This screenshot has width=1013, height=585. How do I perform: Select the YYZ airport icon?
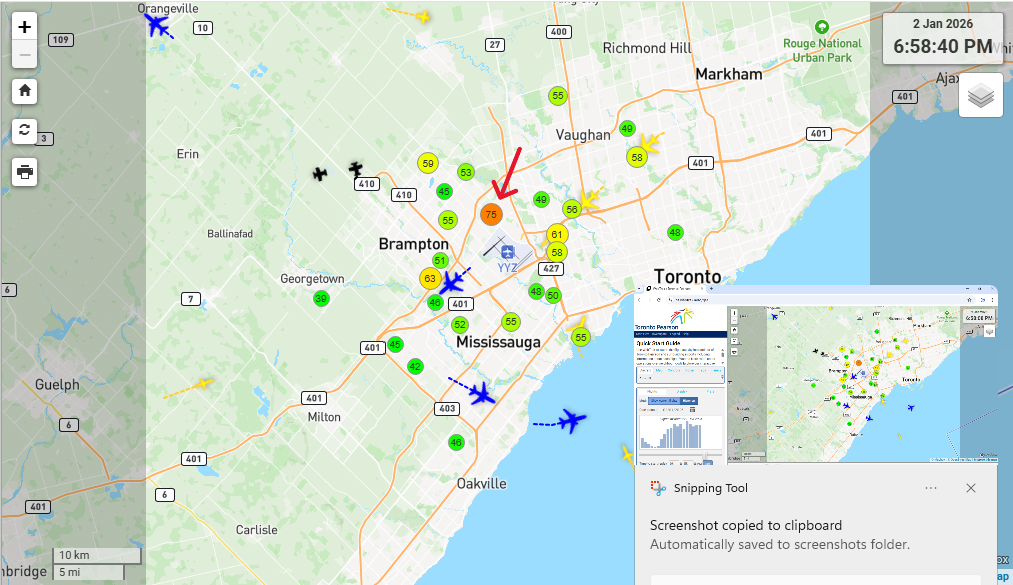pyautogui.click(x=507, y=250)
